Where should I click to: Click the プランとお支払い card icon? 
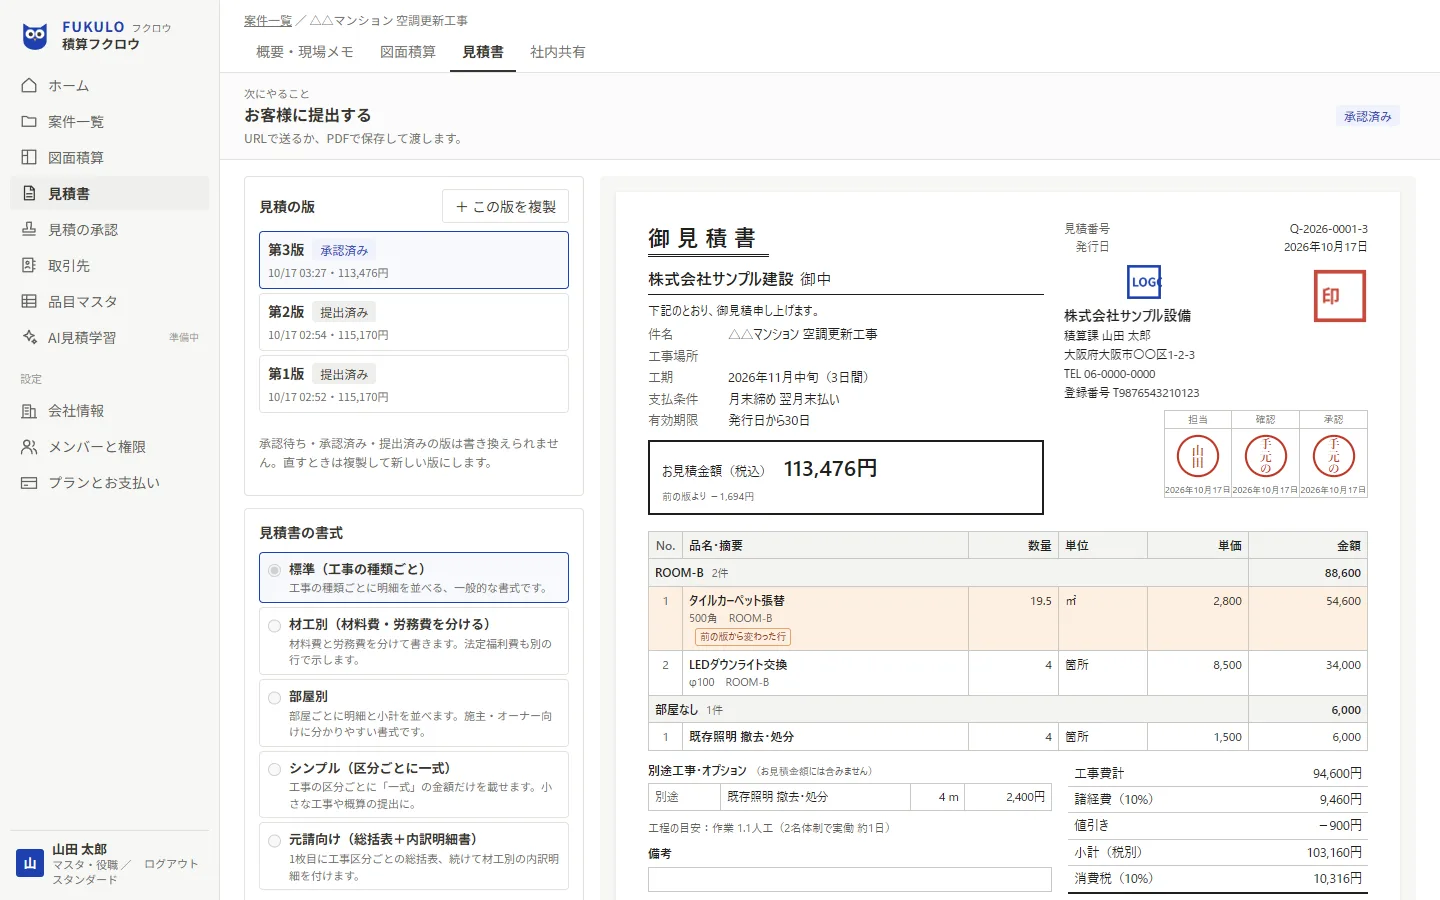[x=29, y=483]
